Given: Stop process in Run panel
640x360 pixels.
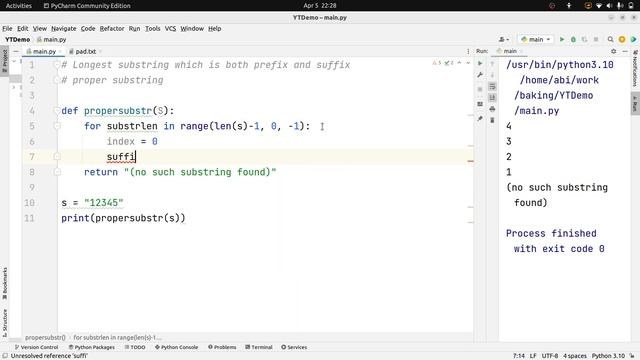Looking at the screenshot, I should coord(480,89).
